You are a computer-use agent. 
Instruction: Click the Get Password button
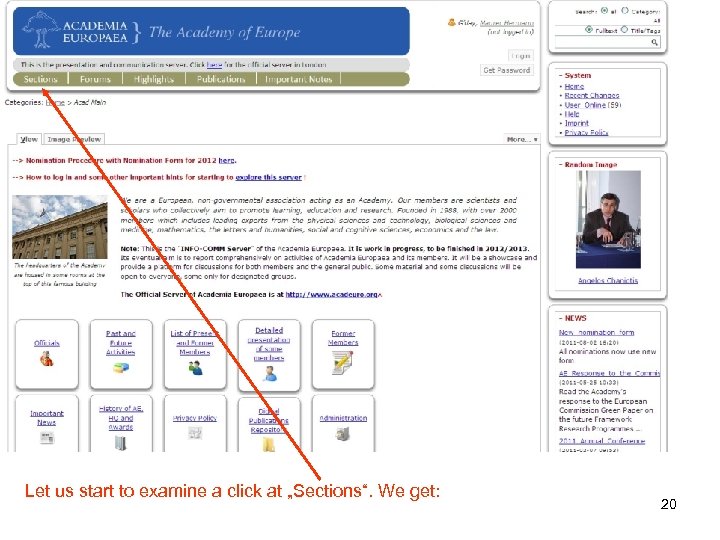coord(506,70)
